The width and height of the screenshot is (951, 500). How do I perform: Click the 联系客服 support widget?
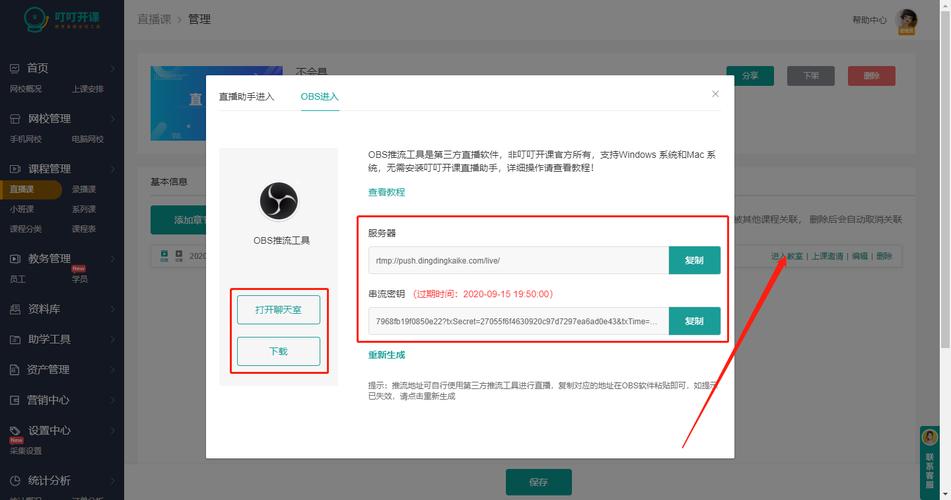[x=930, y=456]
